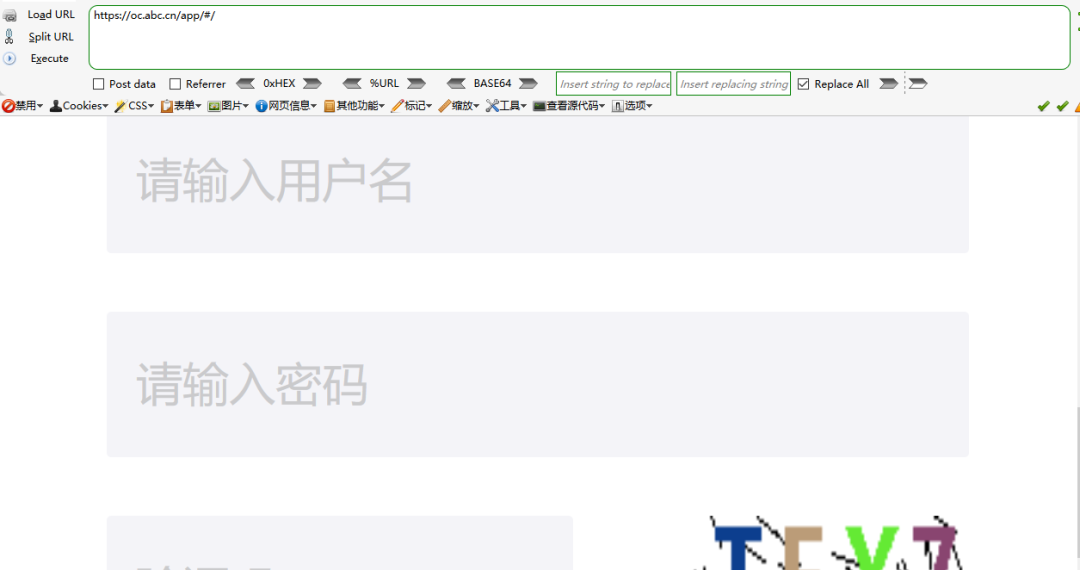1080x570 pixels.
Task: Click the Execute label
Action: point(50,59)
